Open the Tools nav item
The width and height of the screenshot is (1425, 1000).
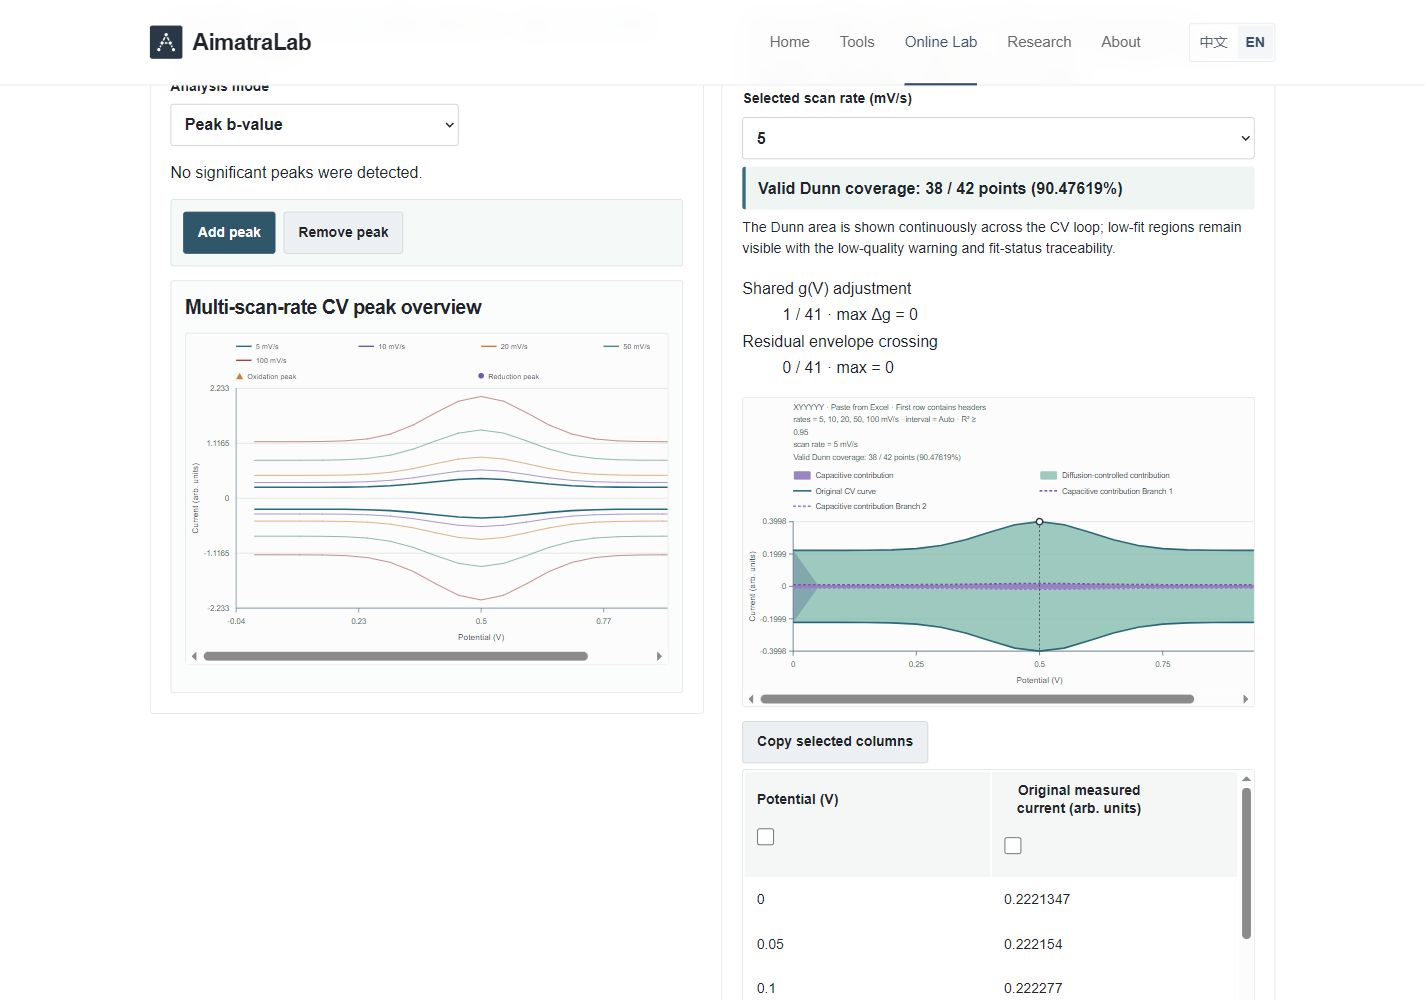tap(857, 42)
